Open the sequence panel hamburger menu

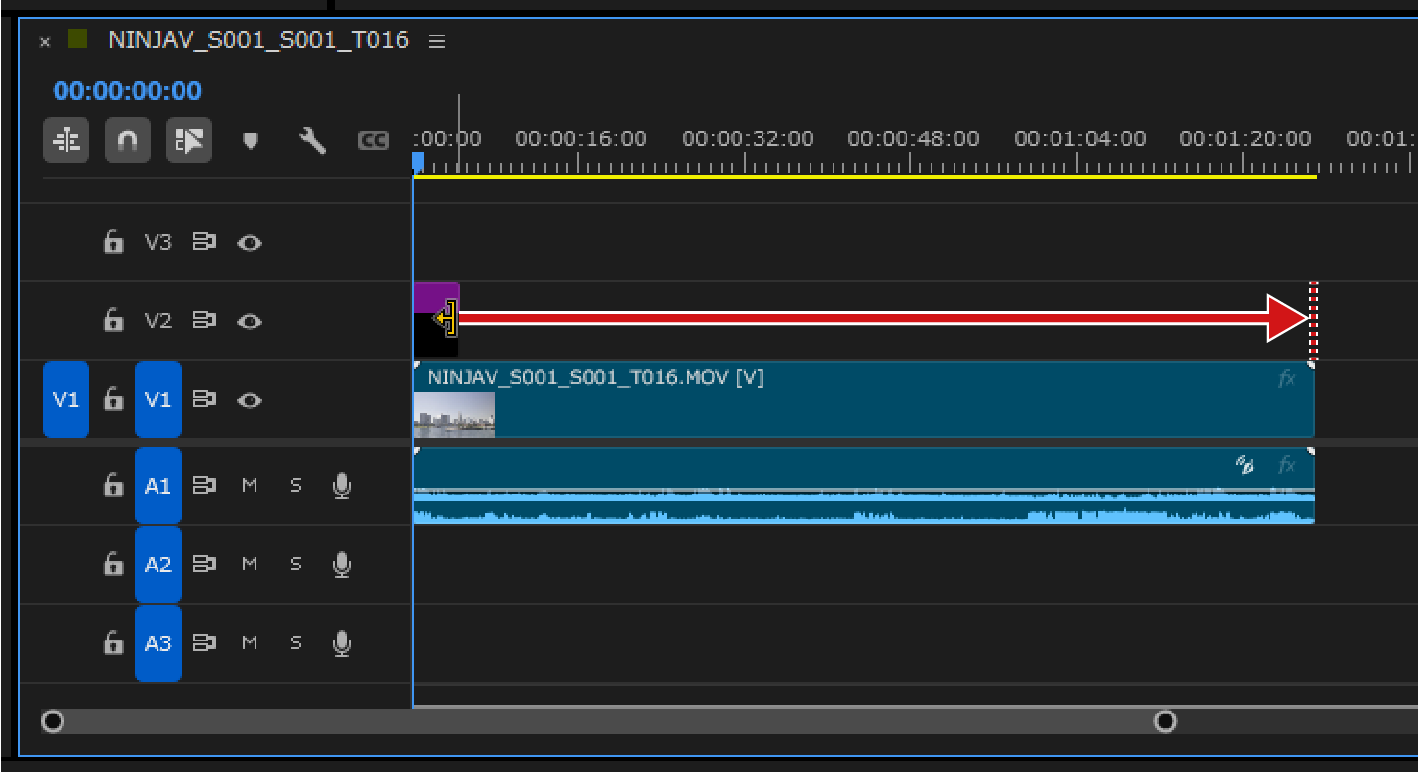pos(436,41)
